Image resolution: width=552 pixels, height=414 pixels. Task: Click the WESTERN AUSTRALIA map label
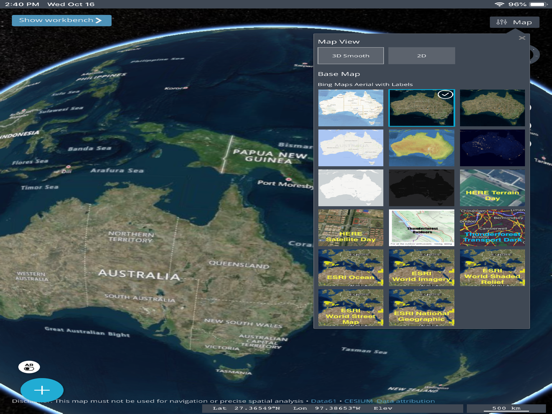[32, 276]
